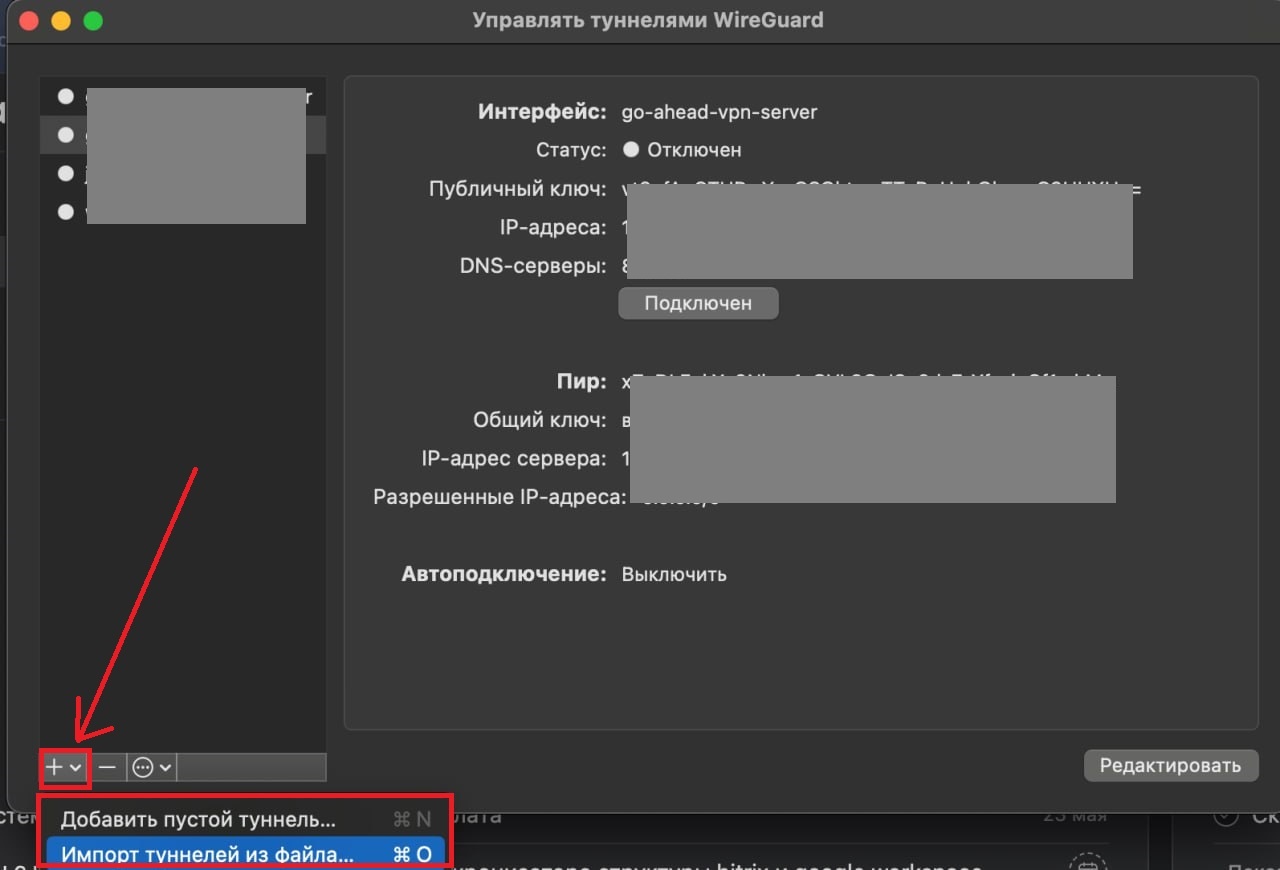Click the "Управлять туннелями WireGuard" window title
This screenshot has width=1280, height=870.
648,20
